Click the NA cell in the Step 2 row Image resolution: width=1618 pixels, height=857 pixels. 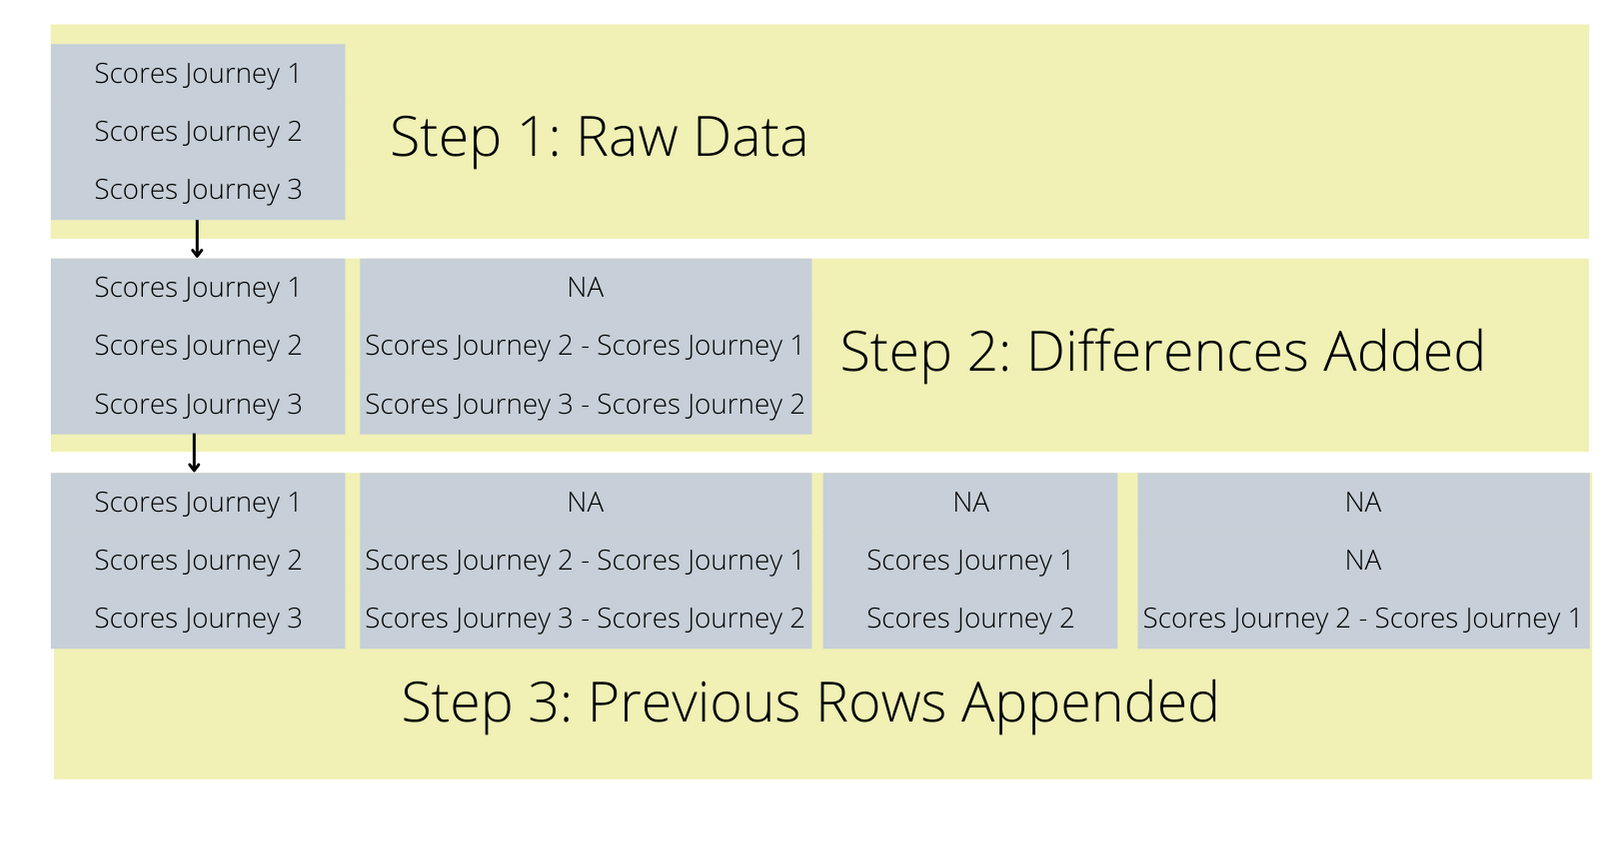(x=585, y=288)
